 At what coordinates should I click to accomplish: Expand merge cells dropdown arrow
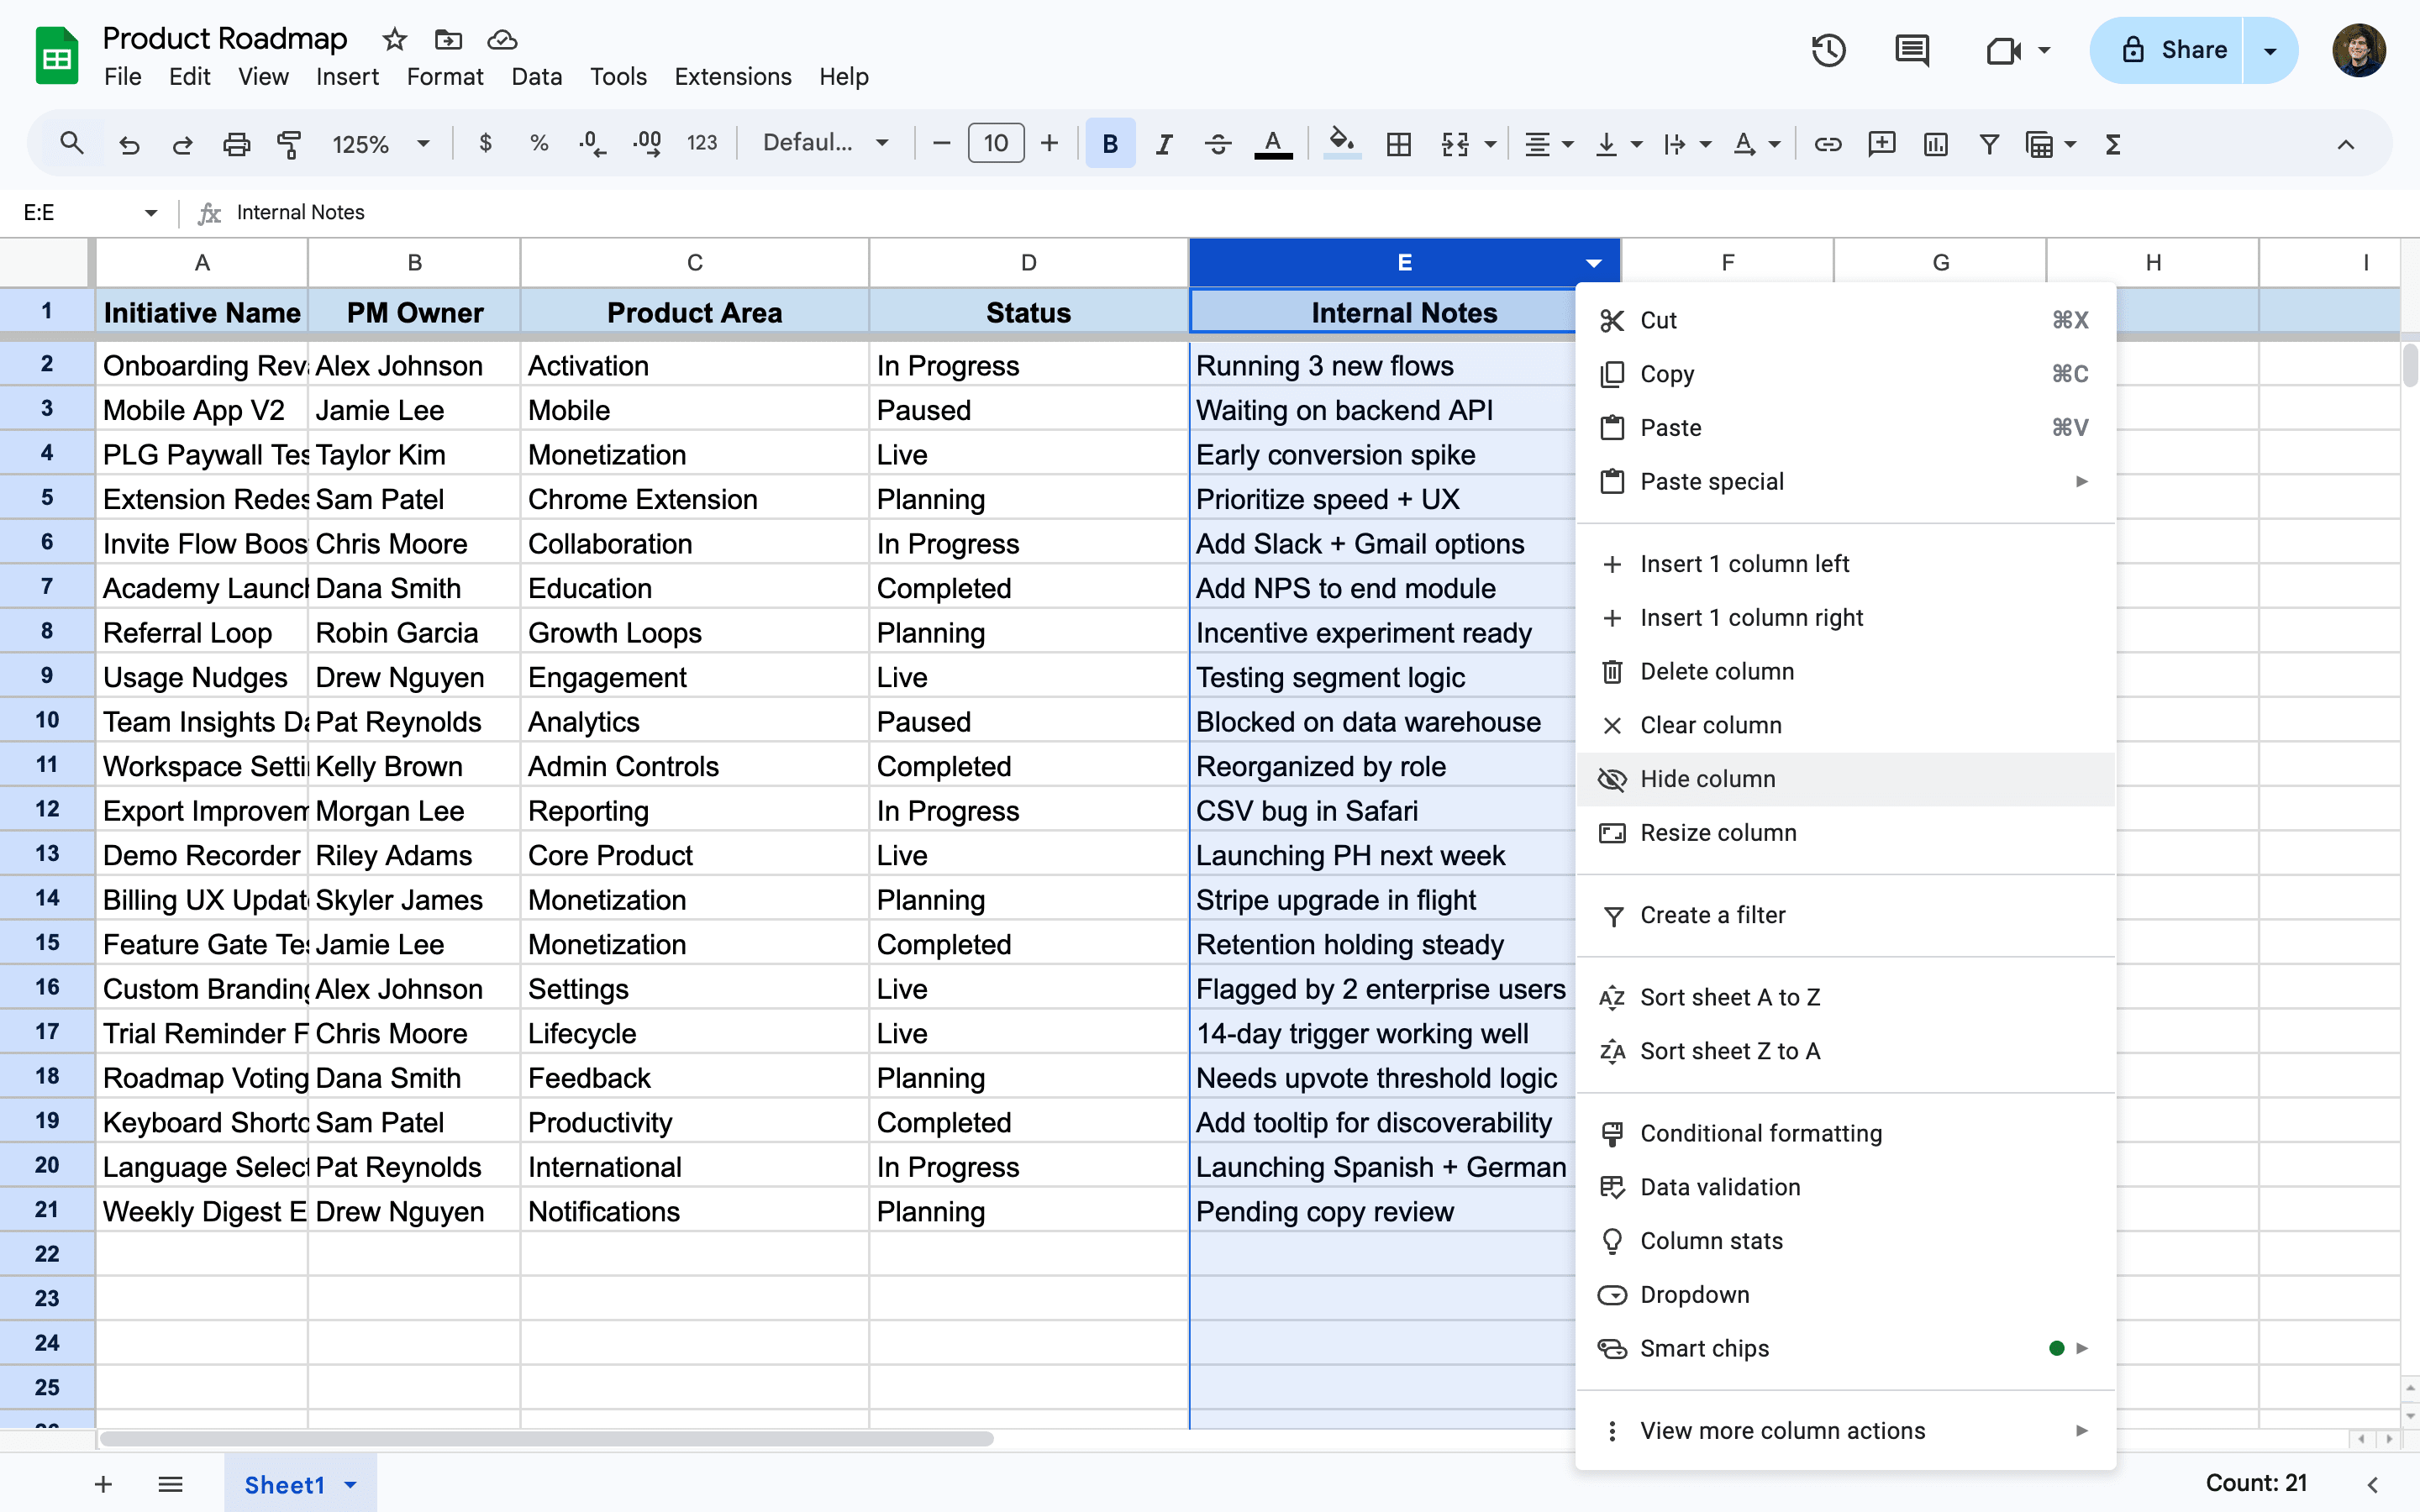pos(1490,145)
